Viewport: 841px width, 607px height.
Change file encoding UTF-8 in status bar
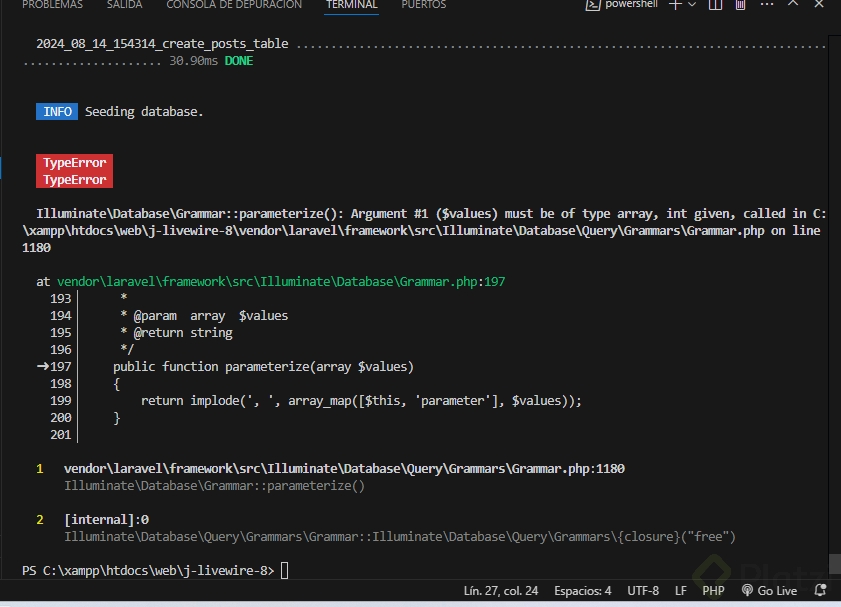coord(643,591)
